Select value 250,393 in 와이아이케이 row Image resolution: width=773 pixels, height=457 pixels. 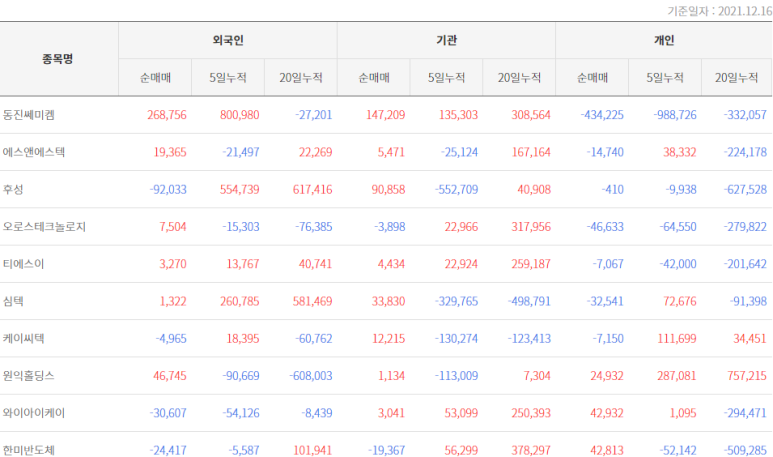pos(531,413)
